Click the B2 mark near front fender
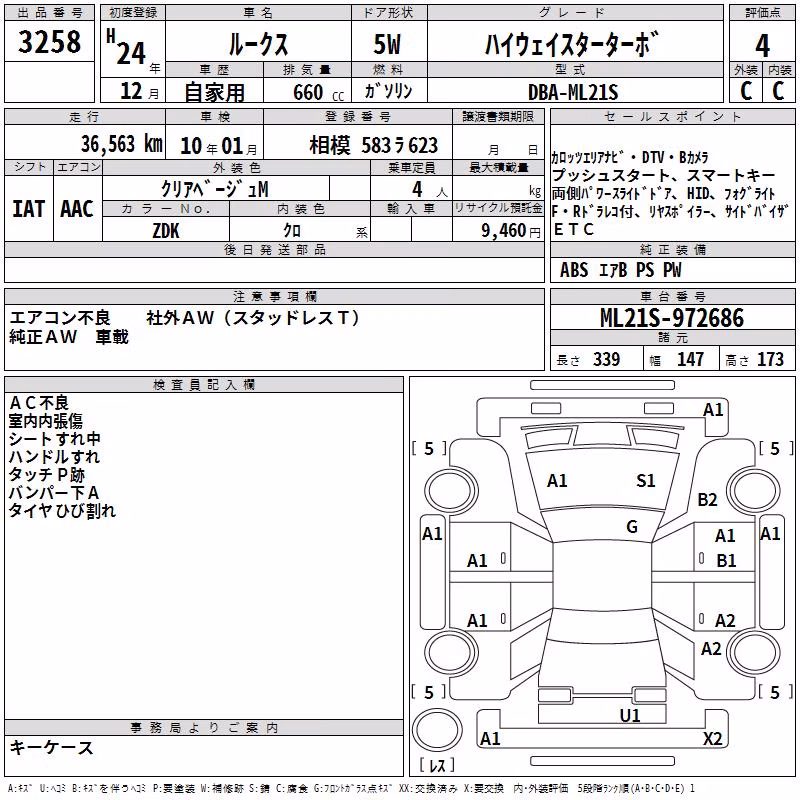The width and height of the screenshot is (800, 800). click(707, 500)
